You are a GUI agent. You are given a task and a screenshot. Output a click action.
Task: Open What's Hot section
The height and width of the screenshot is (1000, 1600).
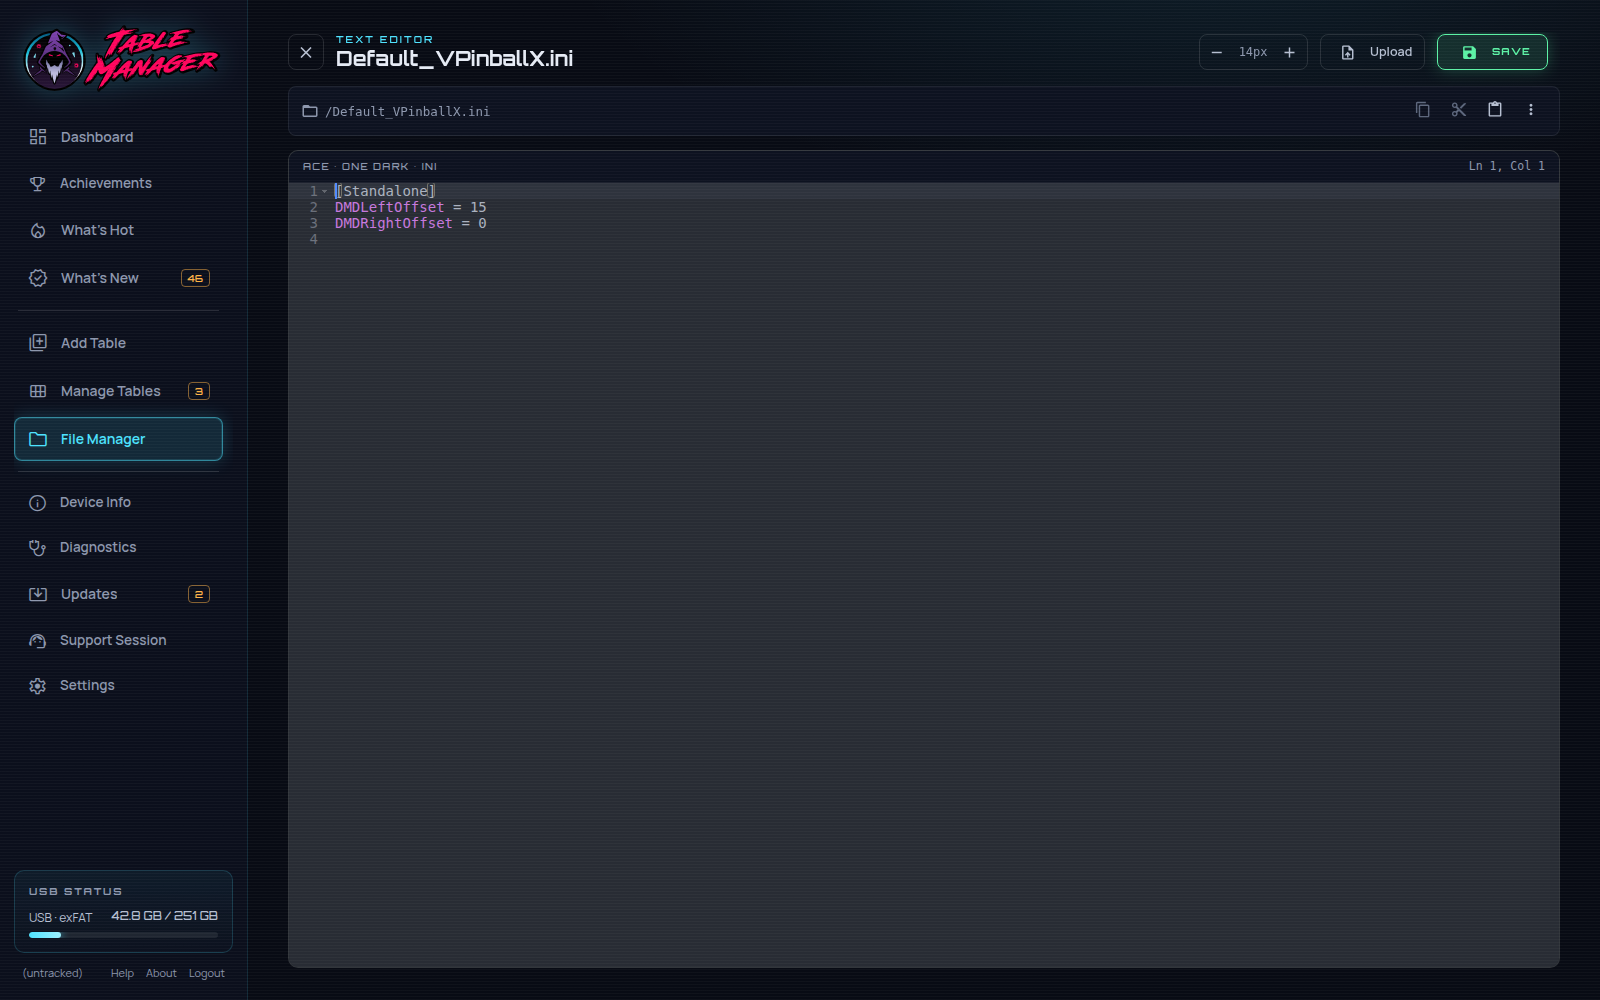coord(118,230)
